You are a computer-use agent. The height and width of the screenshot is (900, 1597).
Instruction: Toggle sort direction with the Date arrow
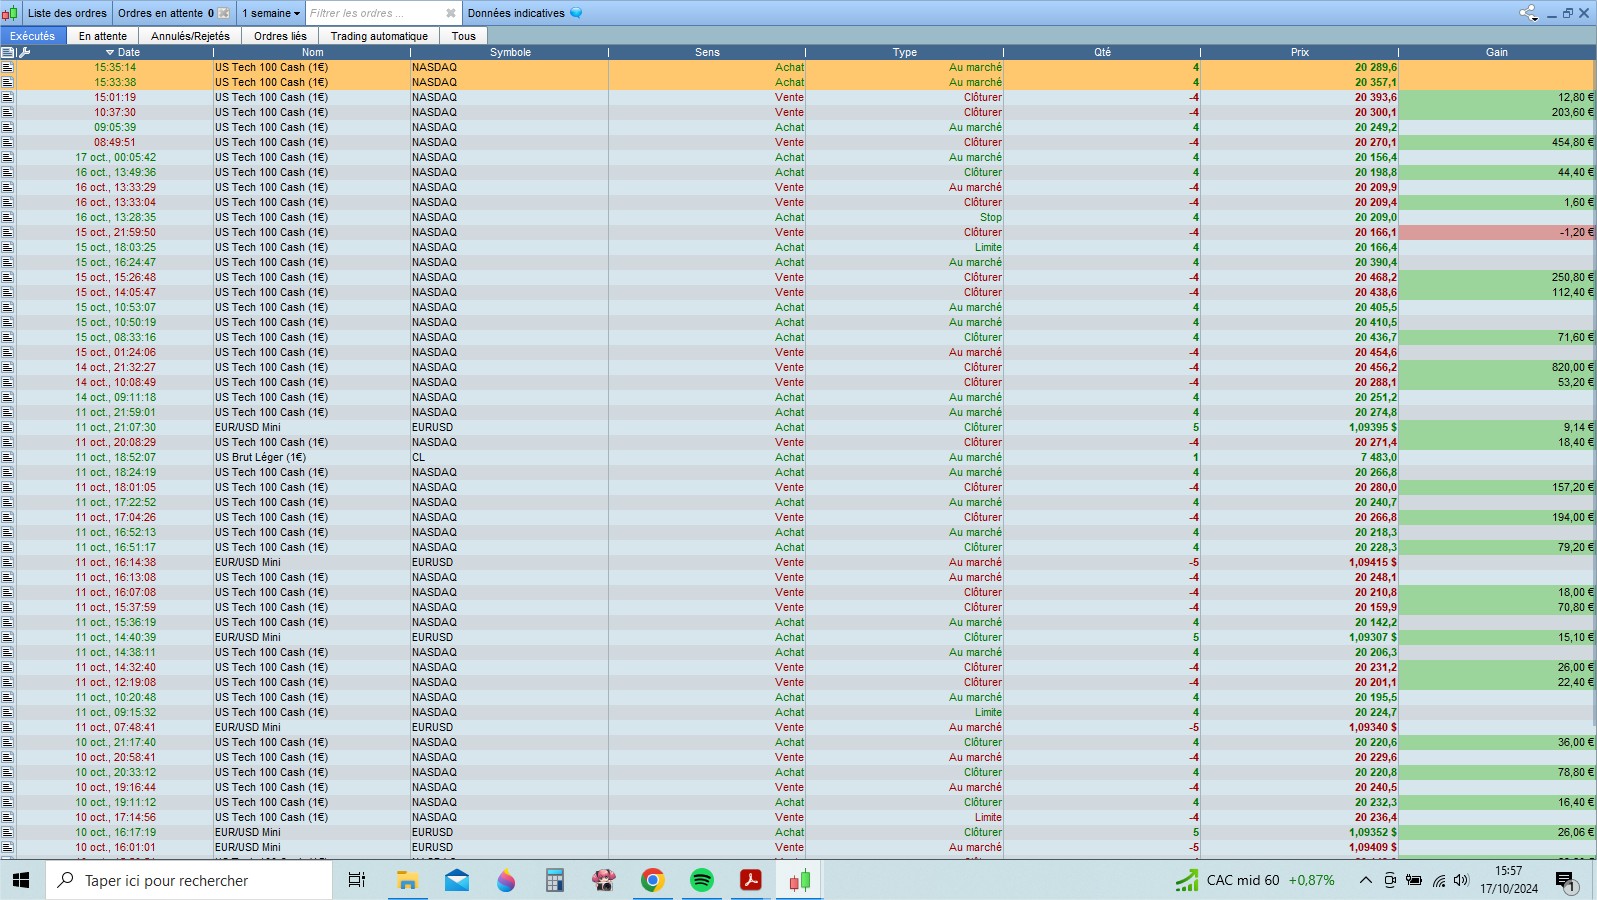(x=110, y=52)
